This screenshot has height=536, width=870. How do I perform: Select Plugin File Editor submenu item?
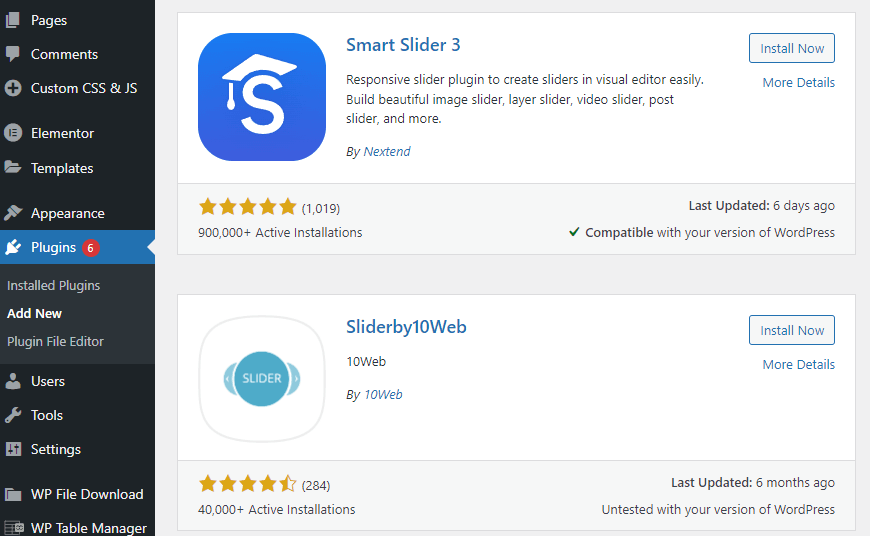coord(55,341)
